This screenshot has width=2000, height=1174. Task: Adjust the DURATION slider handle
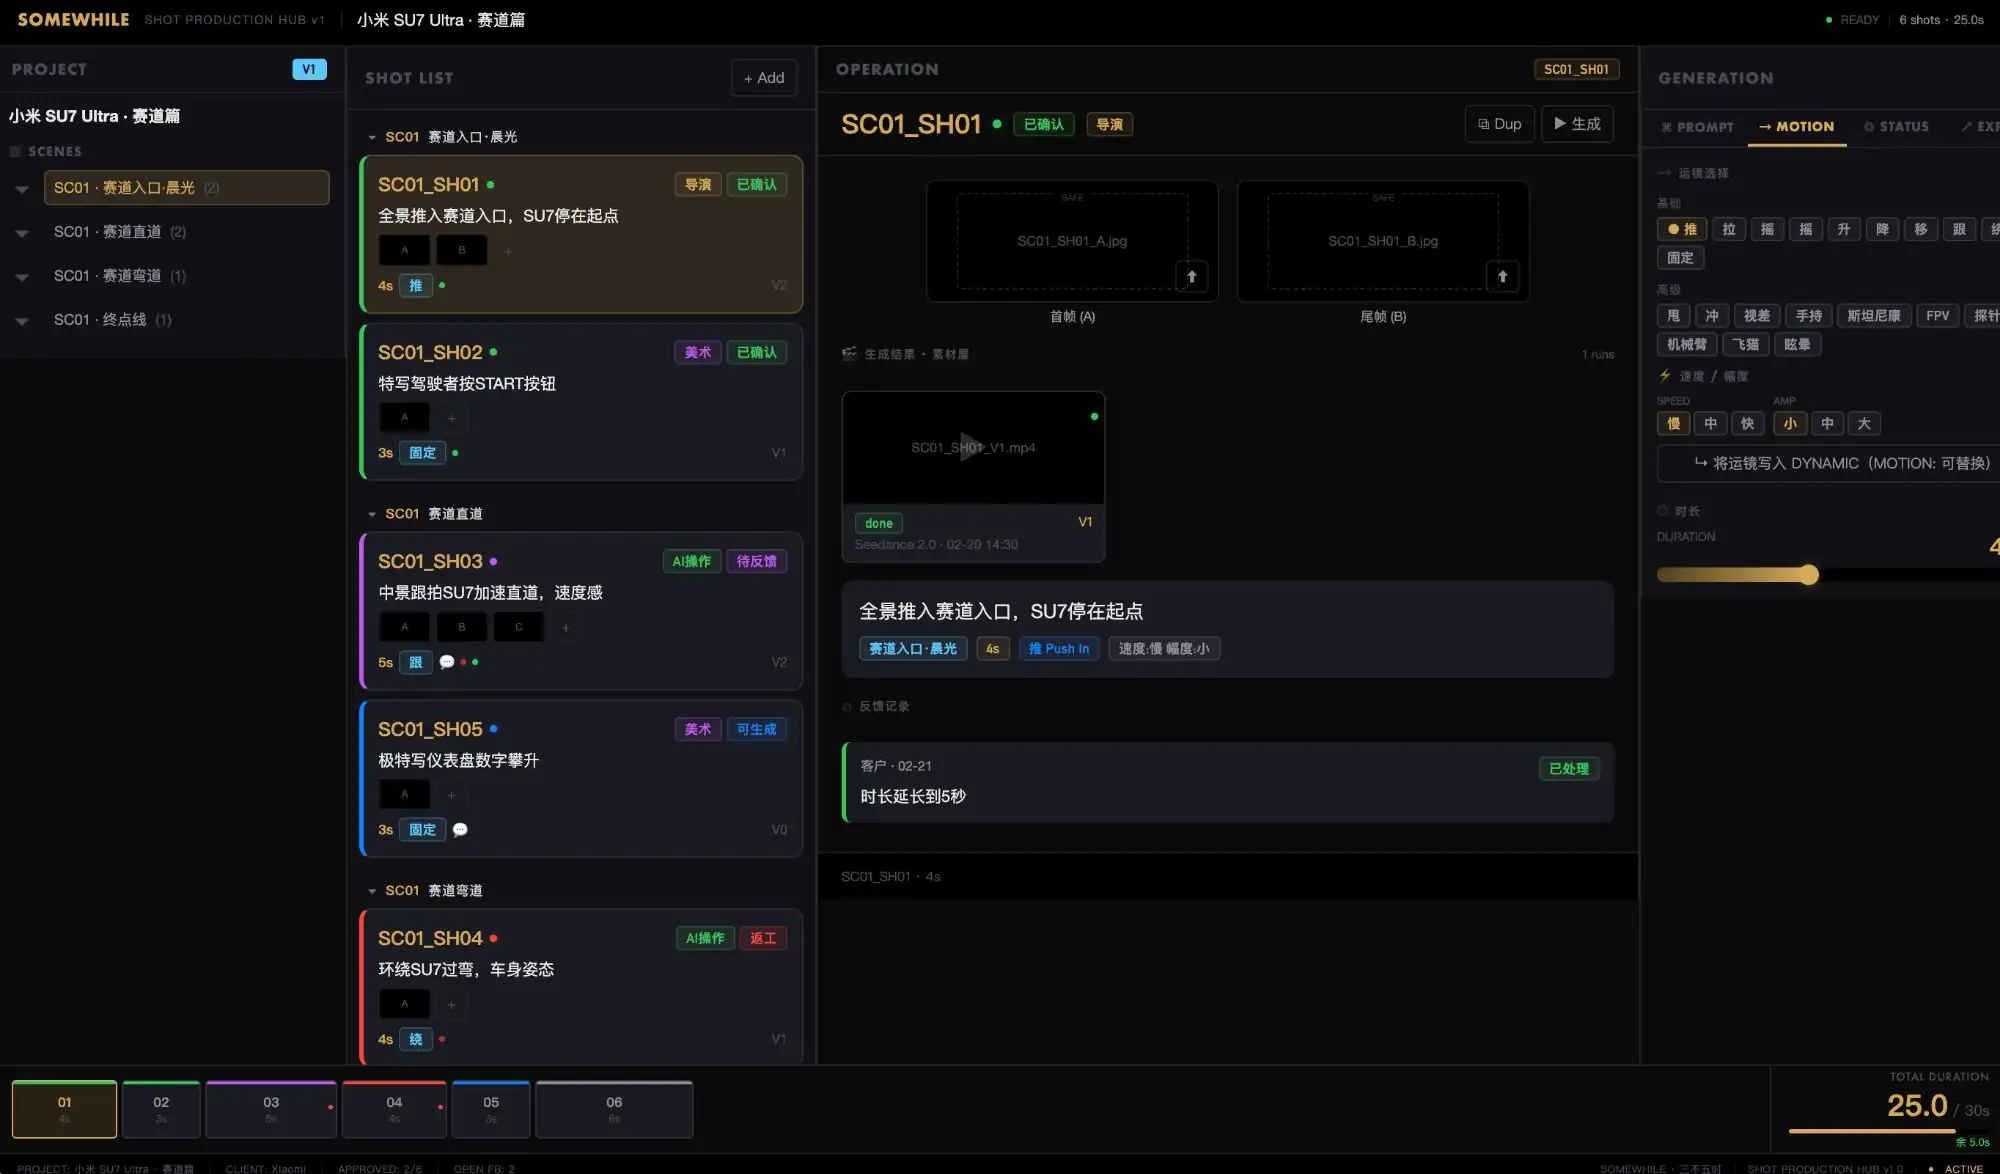[x=1808, y=575]
